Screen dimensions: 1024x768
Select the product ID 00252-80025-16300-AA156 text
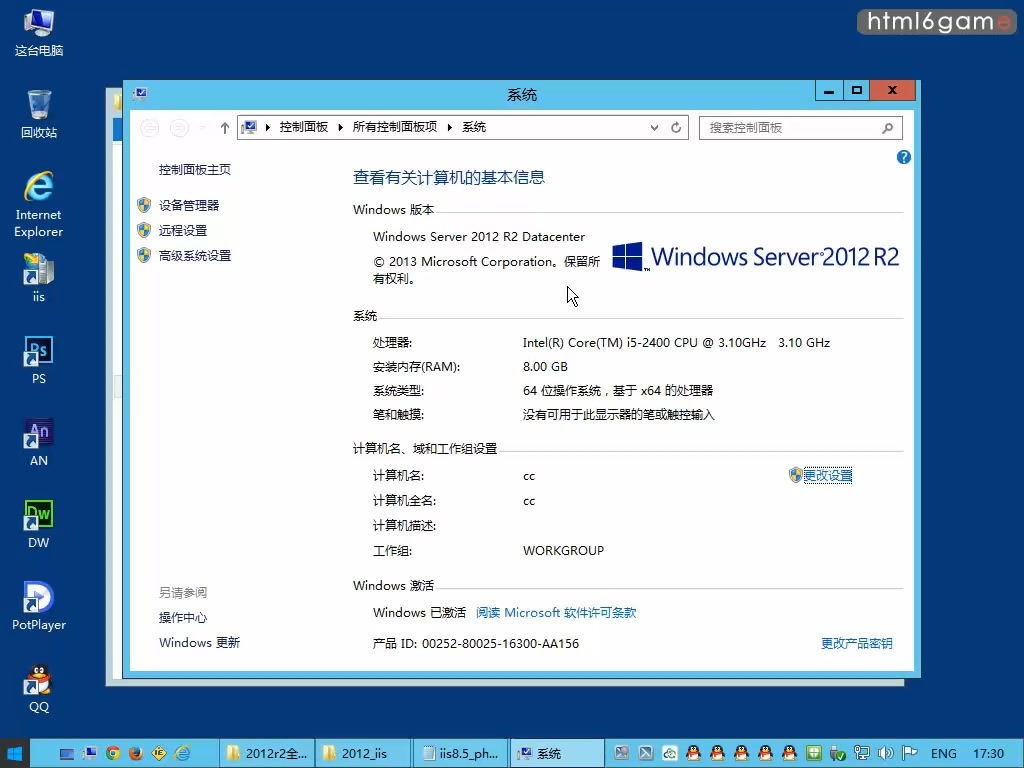[x=500, y=643]
